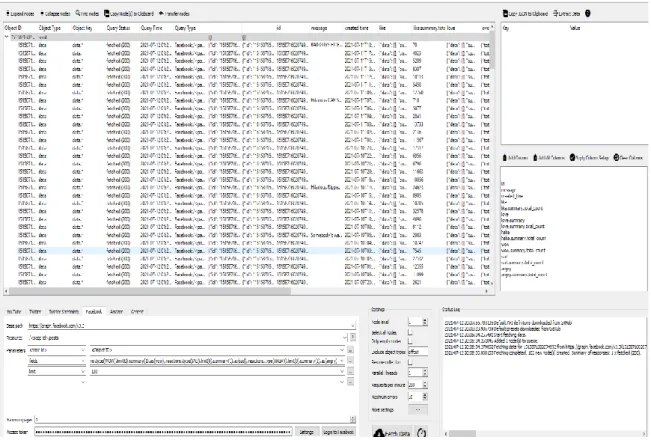Click the fields value expression input
The width and height of the screenshot is (651, 440).
click(x=214, y=361)
